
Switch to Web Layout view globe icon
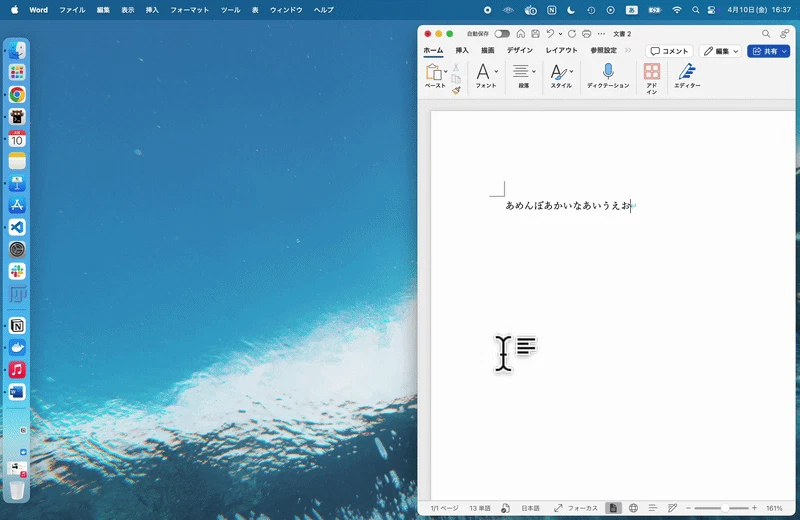pyautogui.click(x=633, y=508)
